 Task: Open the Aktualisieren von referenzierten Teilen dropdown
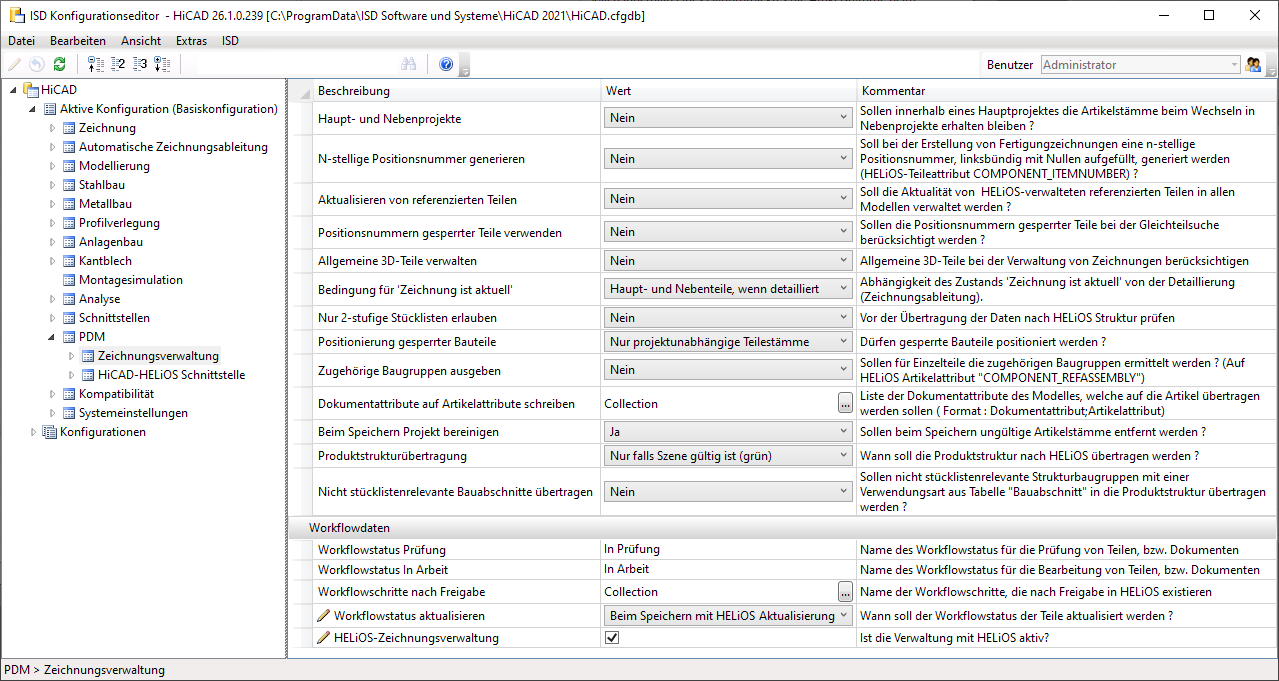click(x=728, y=199)
